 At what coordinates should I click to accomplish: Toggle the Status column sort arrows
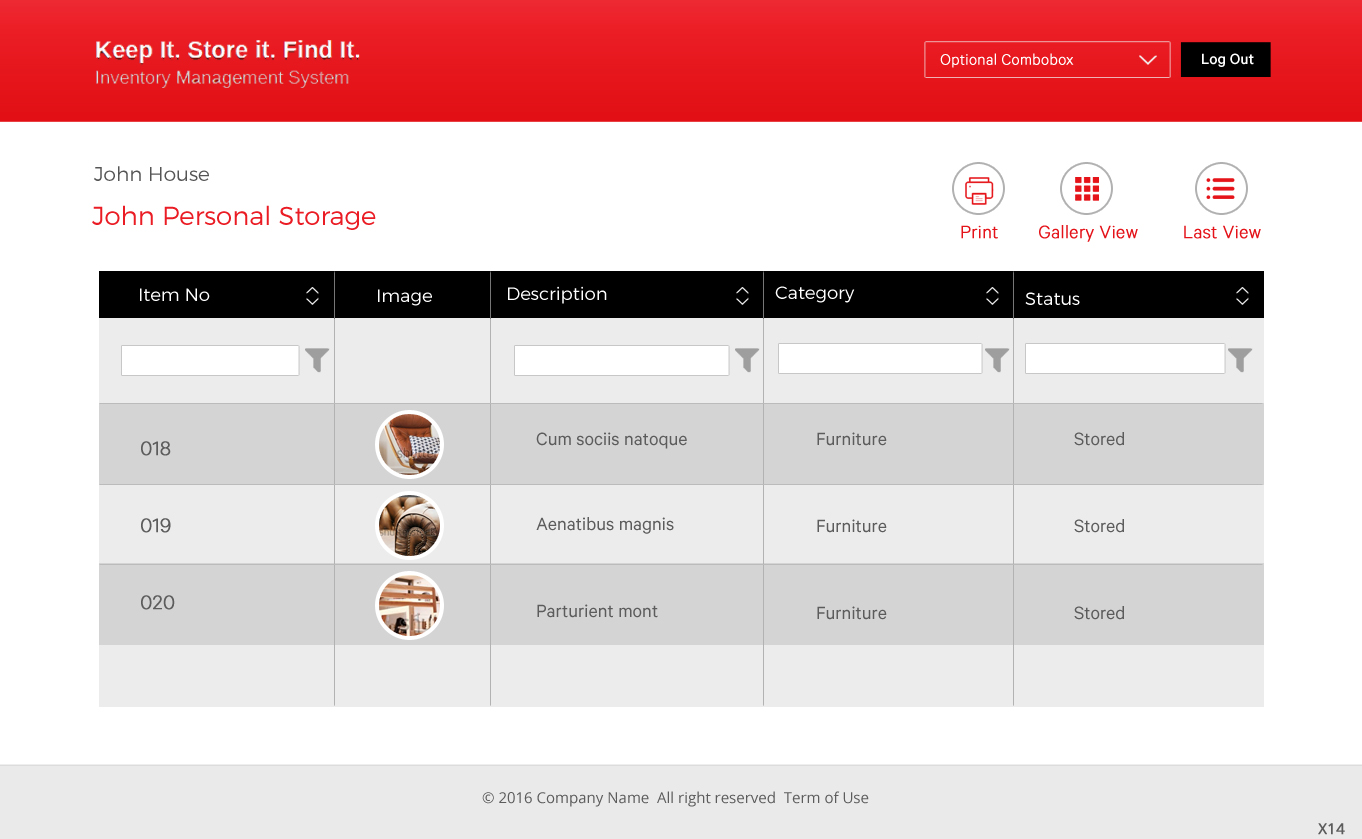[x=1242, y=295]
